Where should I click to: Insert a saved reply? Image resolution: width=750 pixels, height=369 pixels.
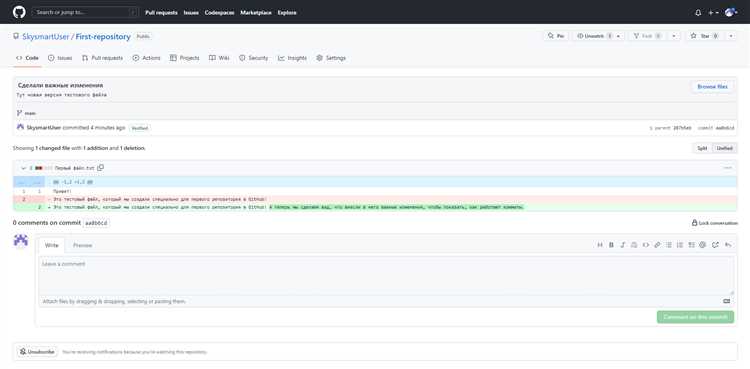tap(728, 245)
